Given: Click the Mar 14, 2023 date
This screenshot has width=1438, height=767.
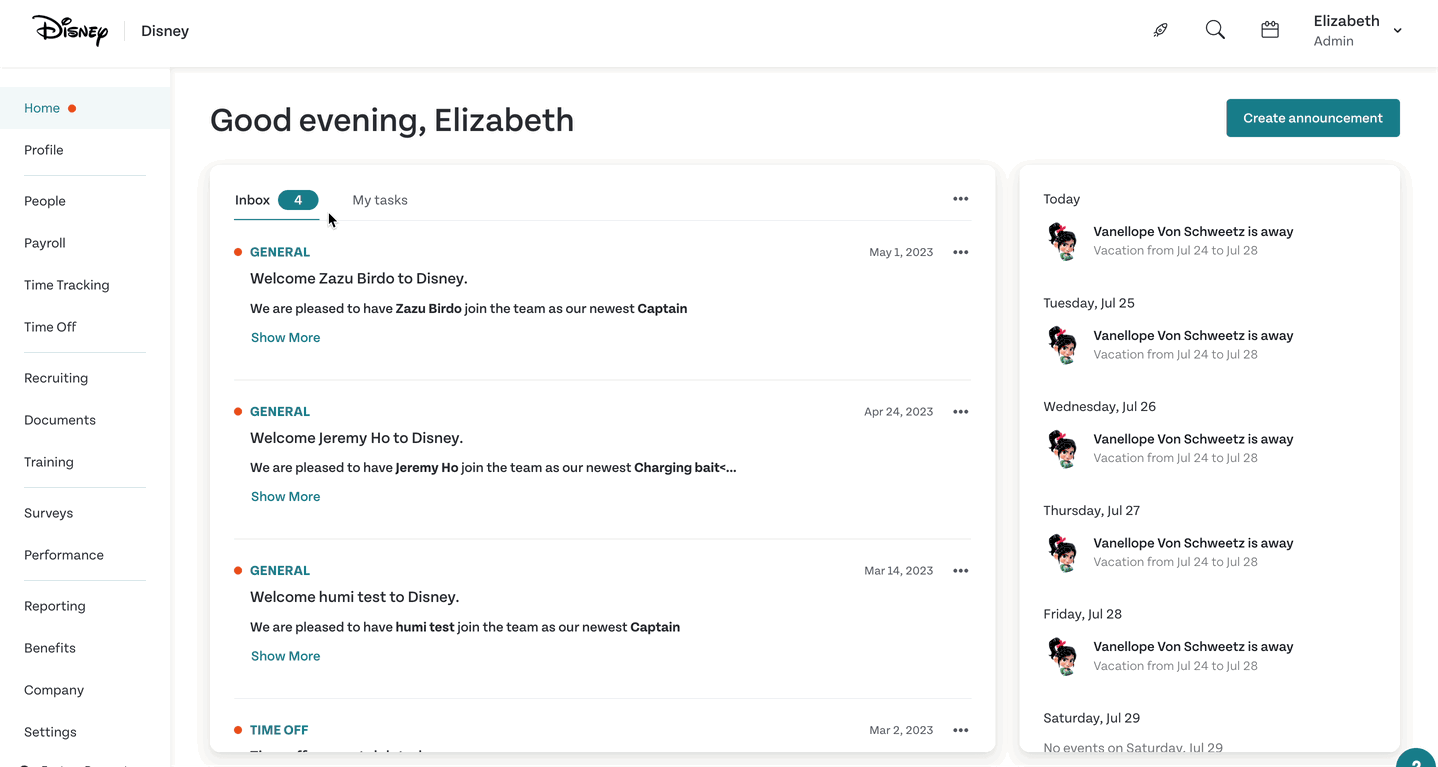Looking at the screenshot, I should [x=898, y=570].
